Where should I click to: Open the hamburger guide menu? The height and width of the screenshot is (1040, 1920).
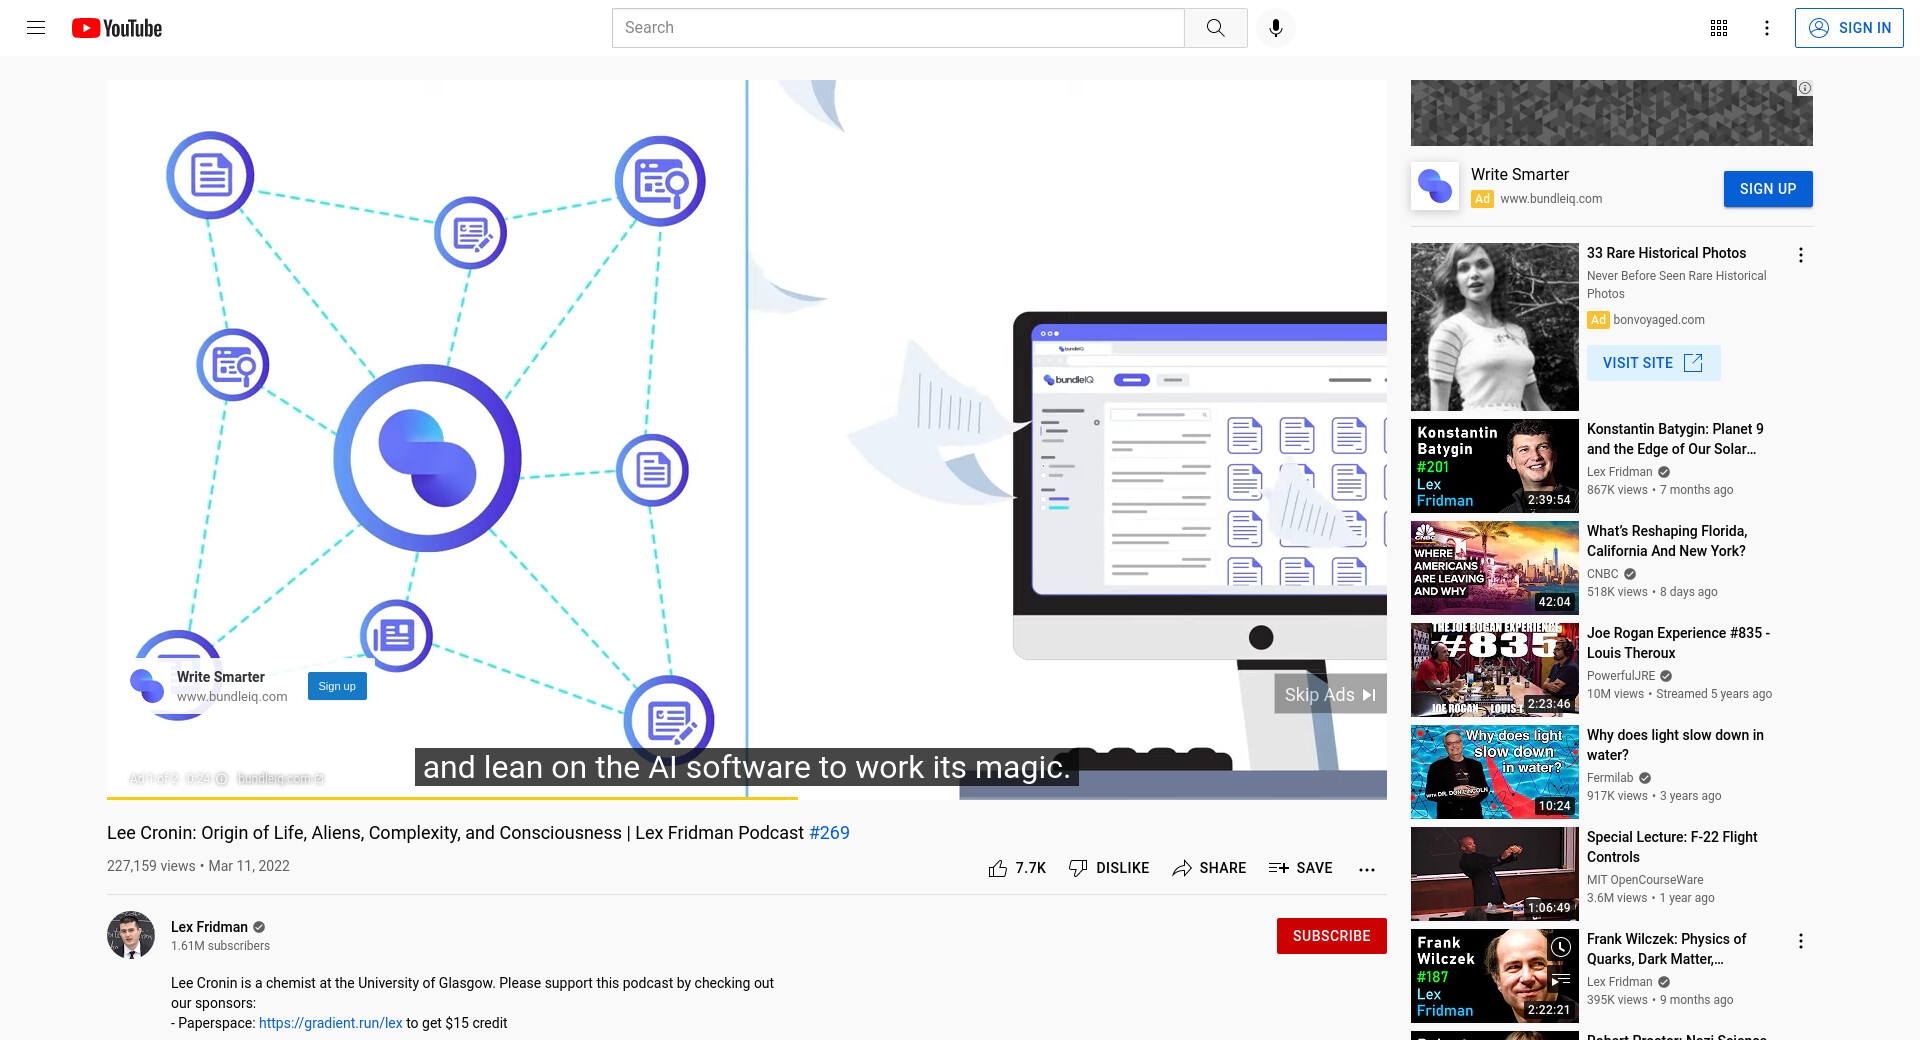36,28
